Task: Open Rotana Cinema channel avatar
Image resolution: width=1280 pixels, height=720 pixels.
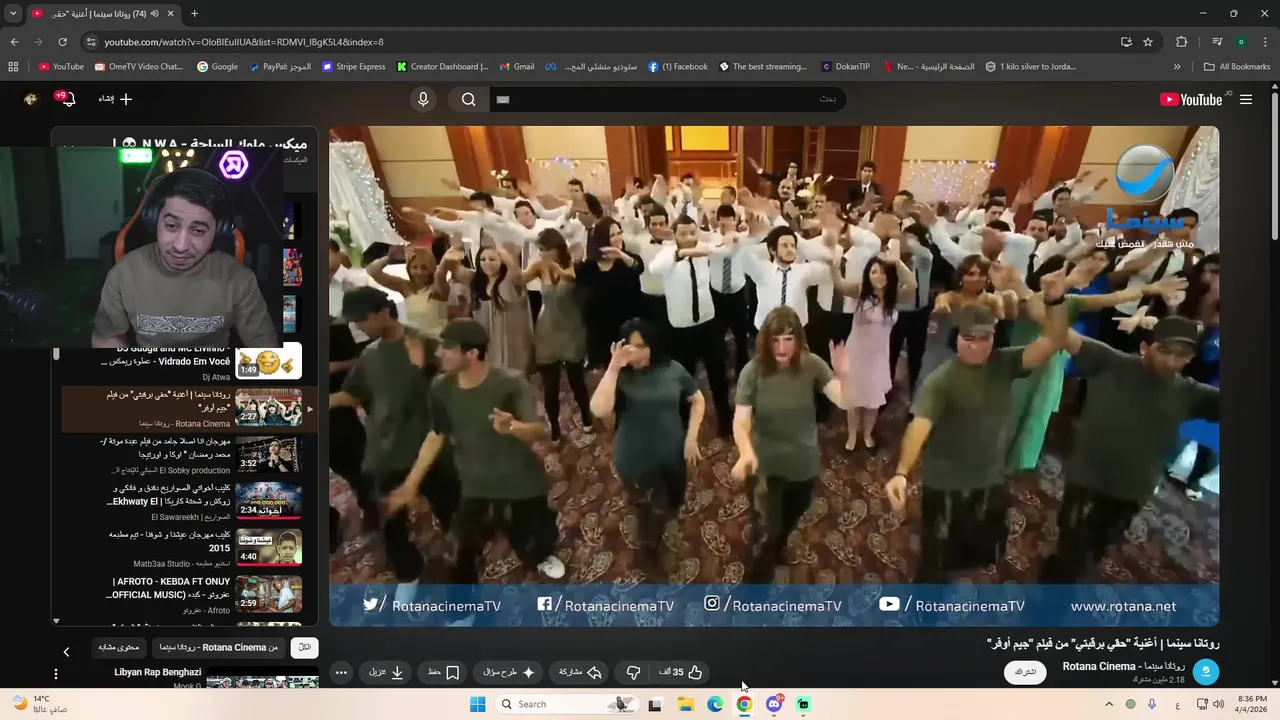Action: coord(1206,672)
